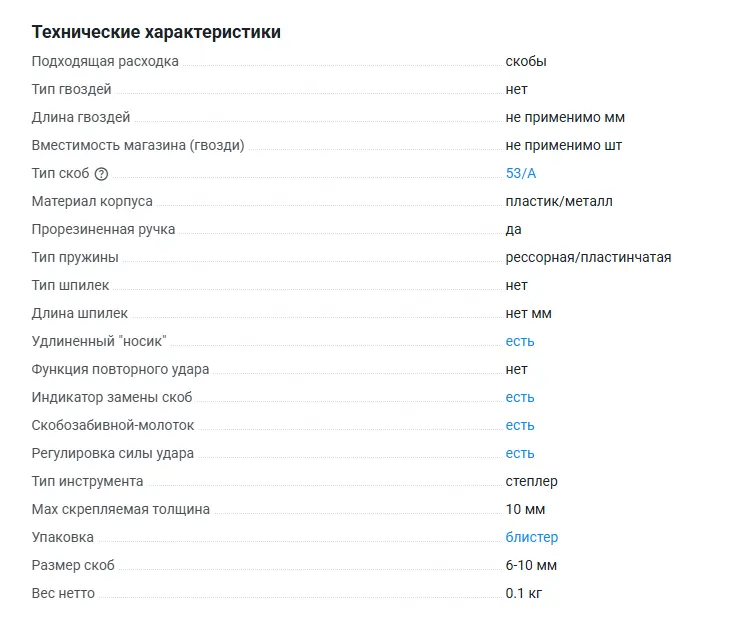Select the есть link for Регулировка силы удара
748x627 pixels.
(x=520, y=453)
